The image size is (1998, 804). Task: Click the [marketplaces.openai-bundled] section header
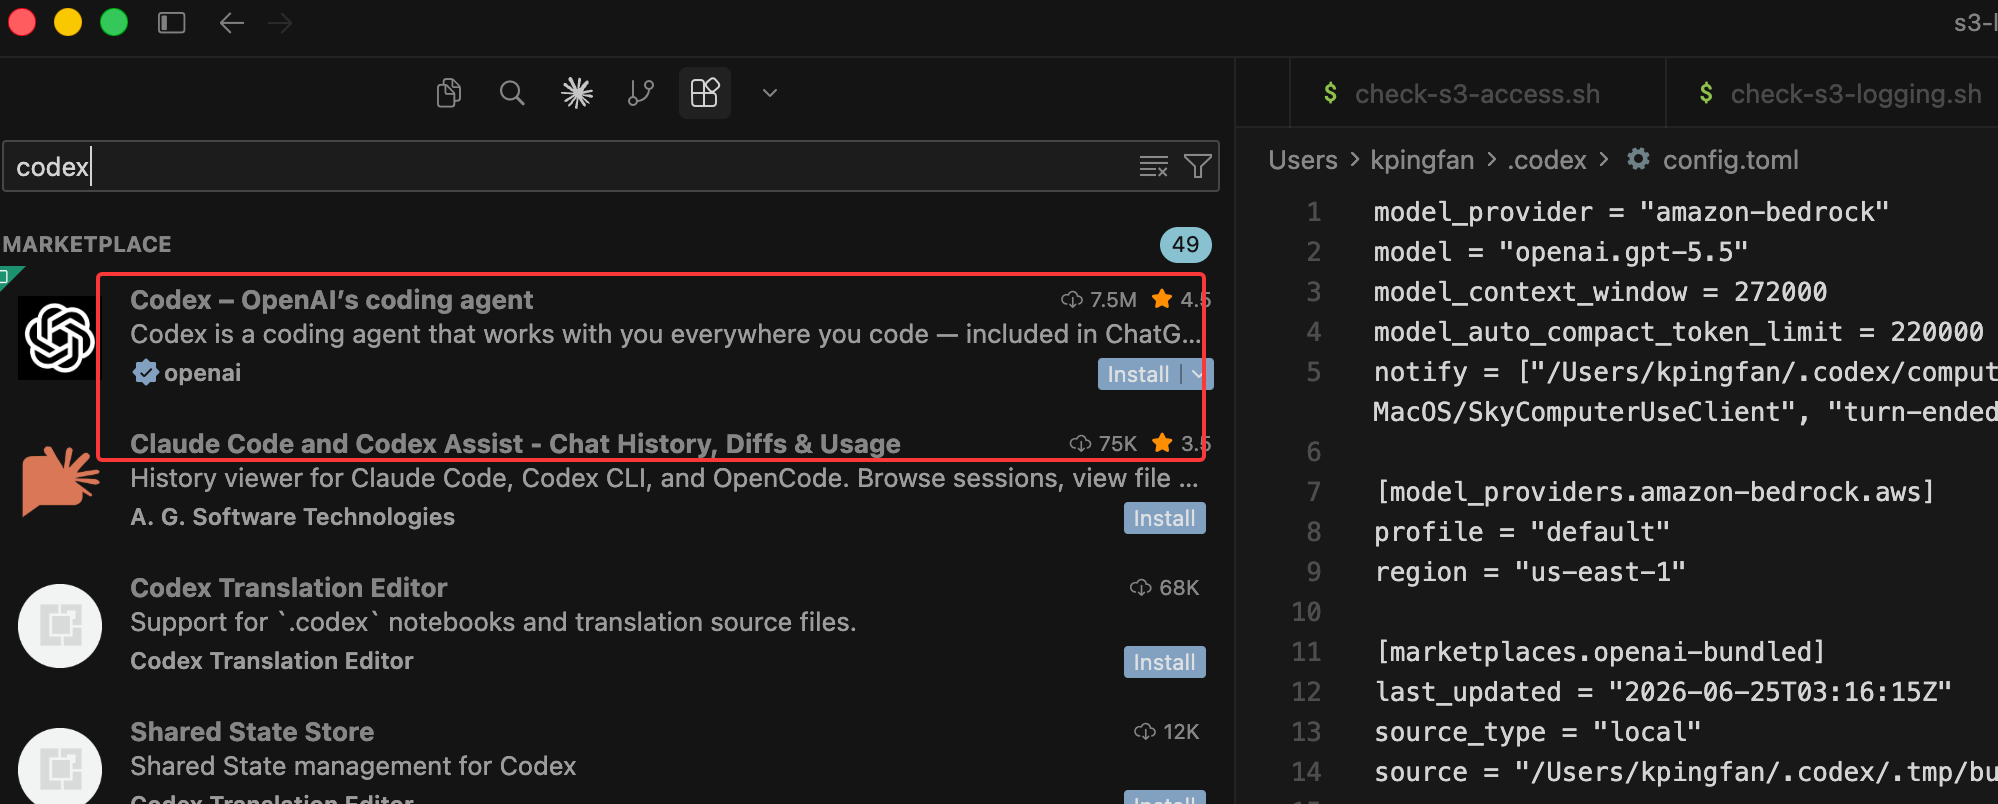pos(1600,652)
